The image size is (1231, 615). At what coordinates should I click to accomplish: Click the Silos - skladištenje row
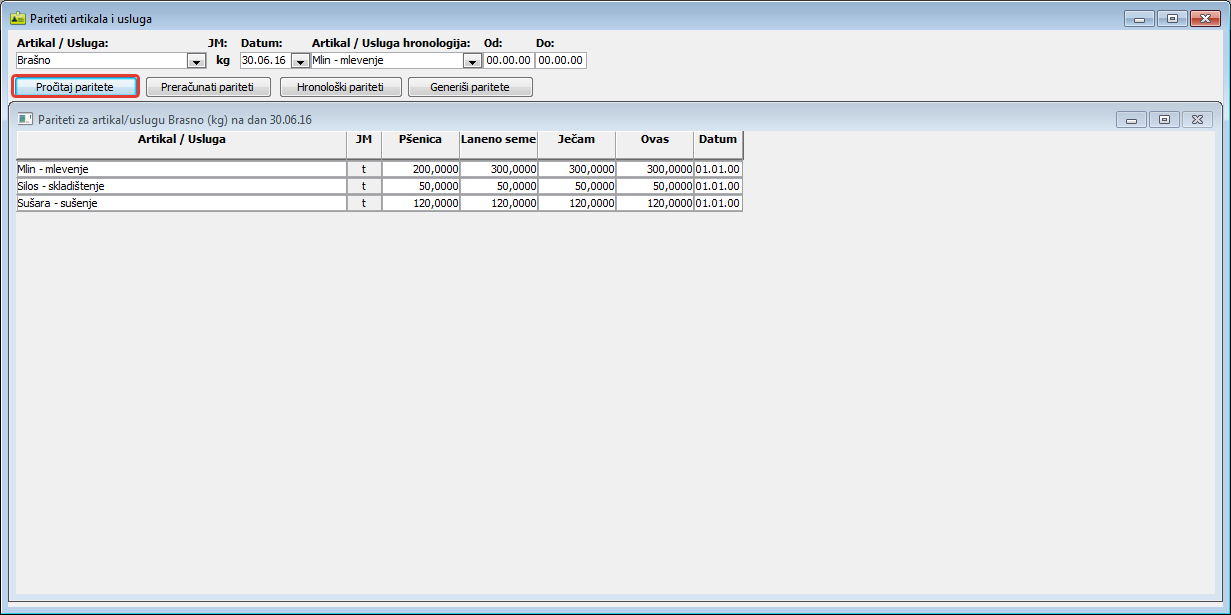180,186
